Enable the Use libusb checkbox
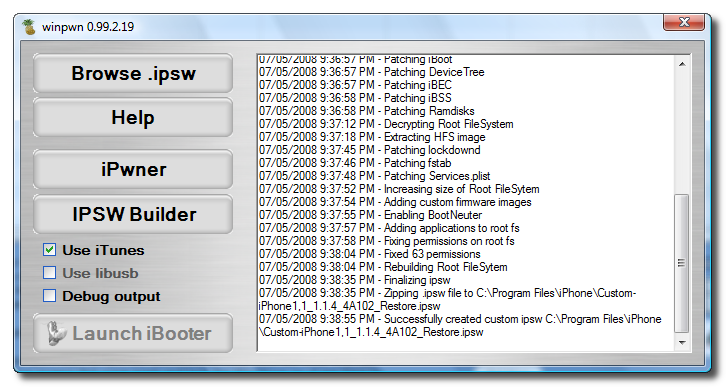 50,273
